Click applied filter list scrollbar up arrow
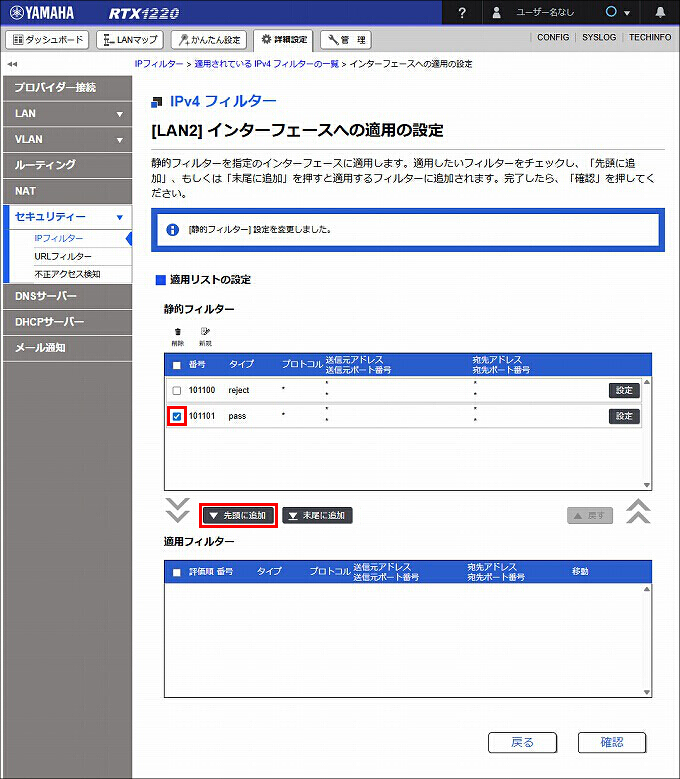Viewport: 680px width, 779px height. tap(647, 589)
